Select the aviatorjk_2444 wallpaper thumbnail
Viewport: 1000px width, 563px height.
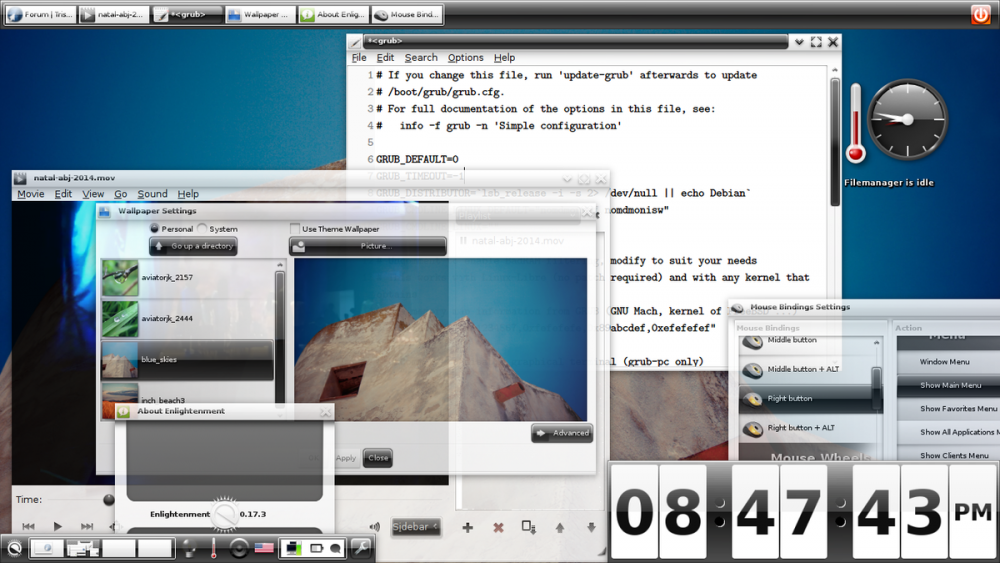click(x=187, y=319)
